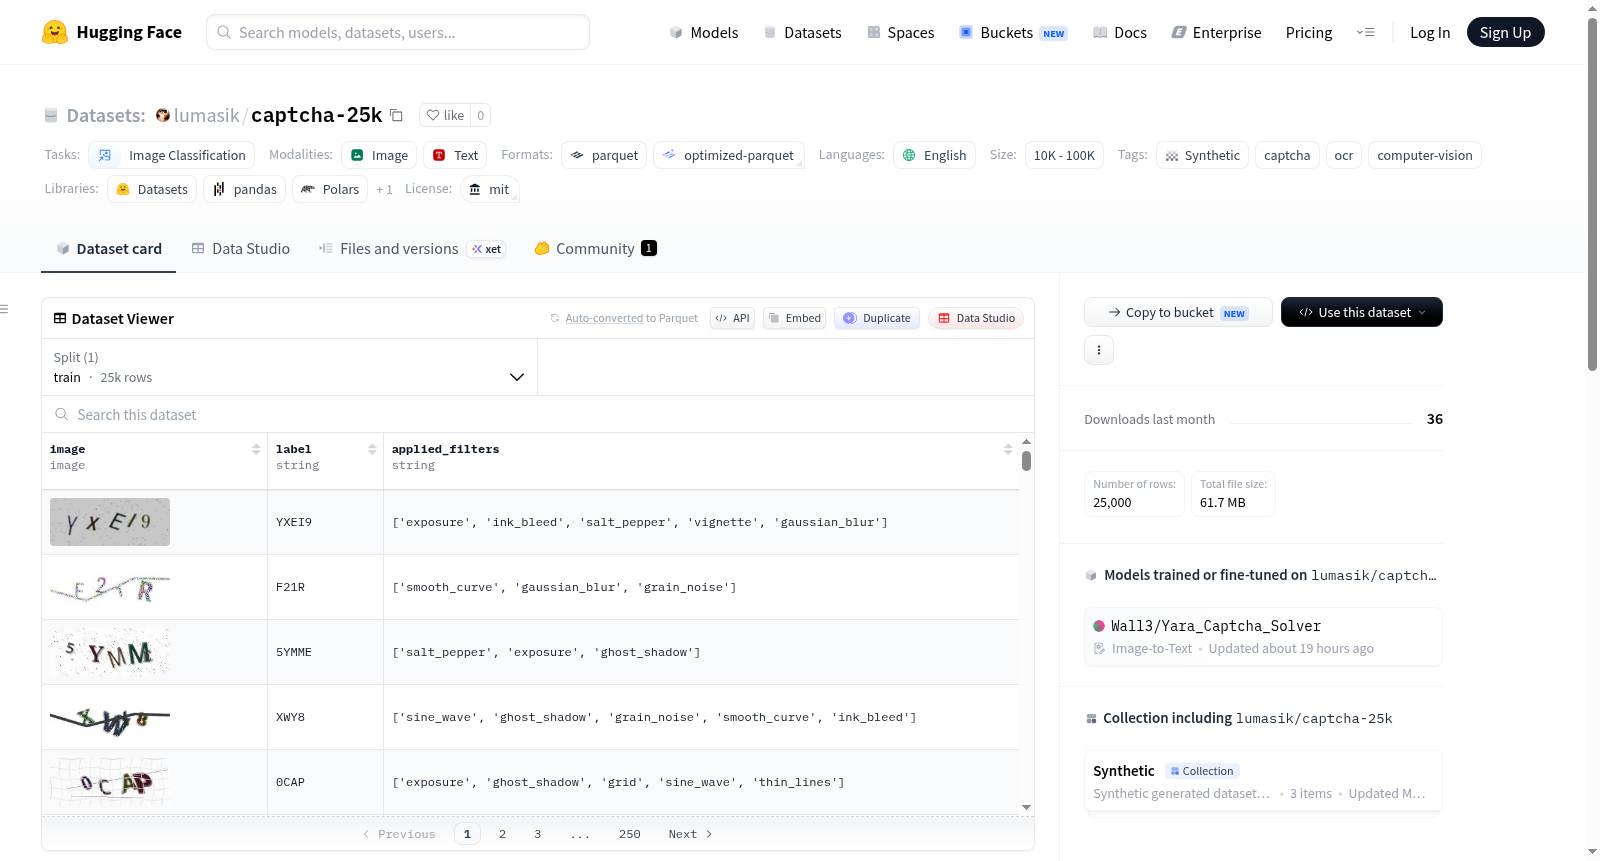Go to page 2 of results
The height and width of the screenshot is (861, 1600).
(x=502, y=834)
